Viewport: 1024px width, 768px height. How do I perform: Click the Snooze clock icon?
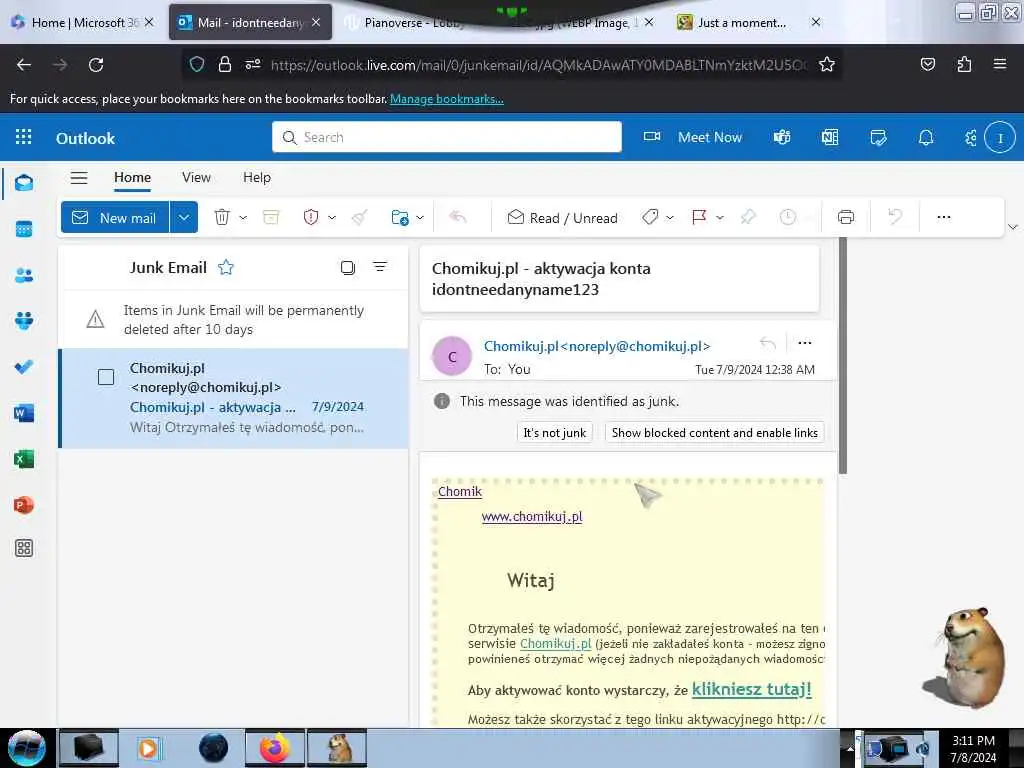788,217
